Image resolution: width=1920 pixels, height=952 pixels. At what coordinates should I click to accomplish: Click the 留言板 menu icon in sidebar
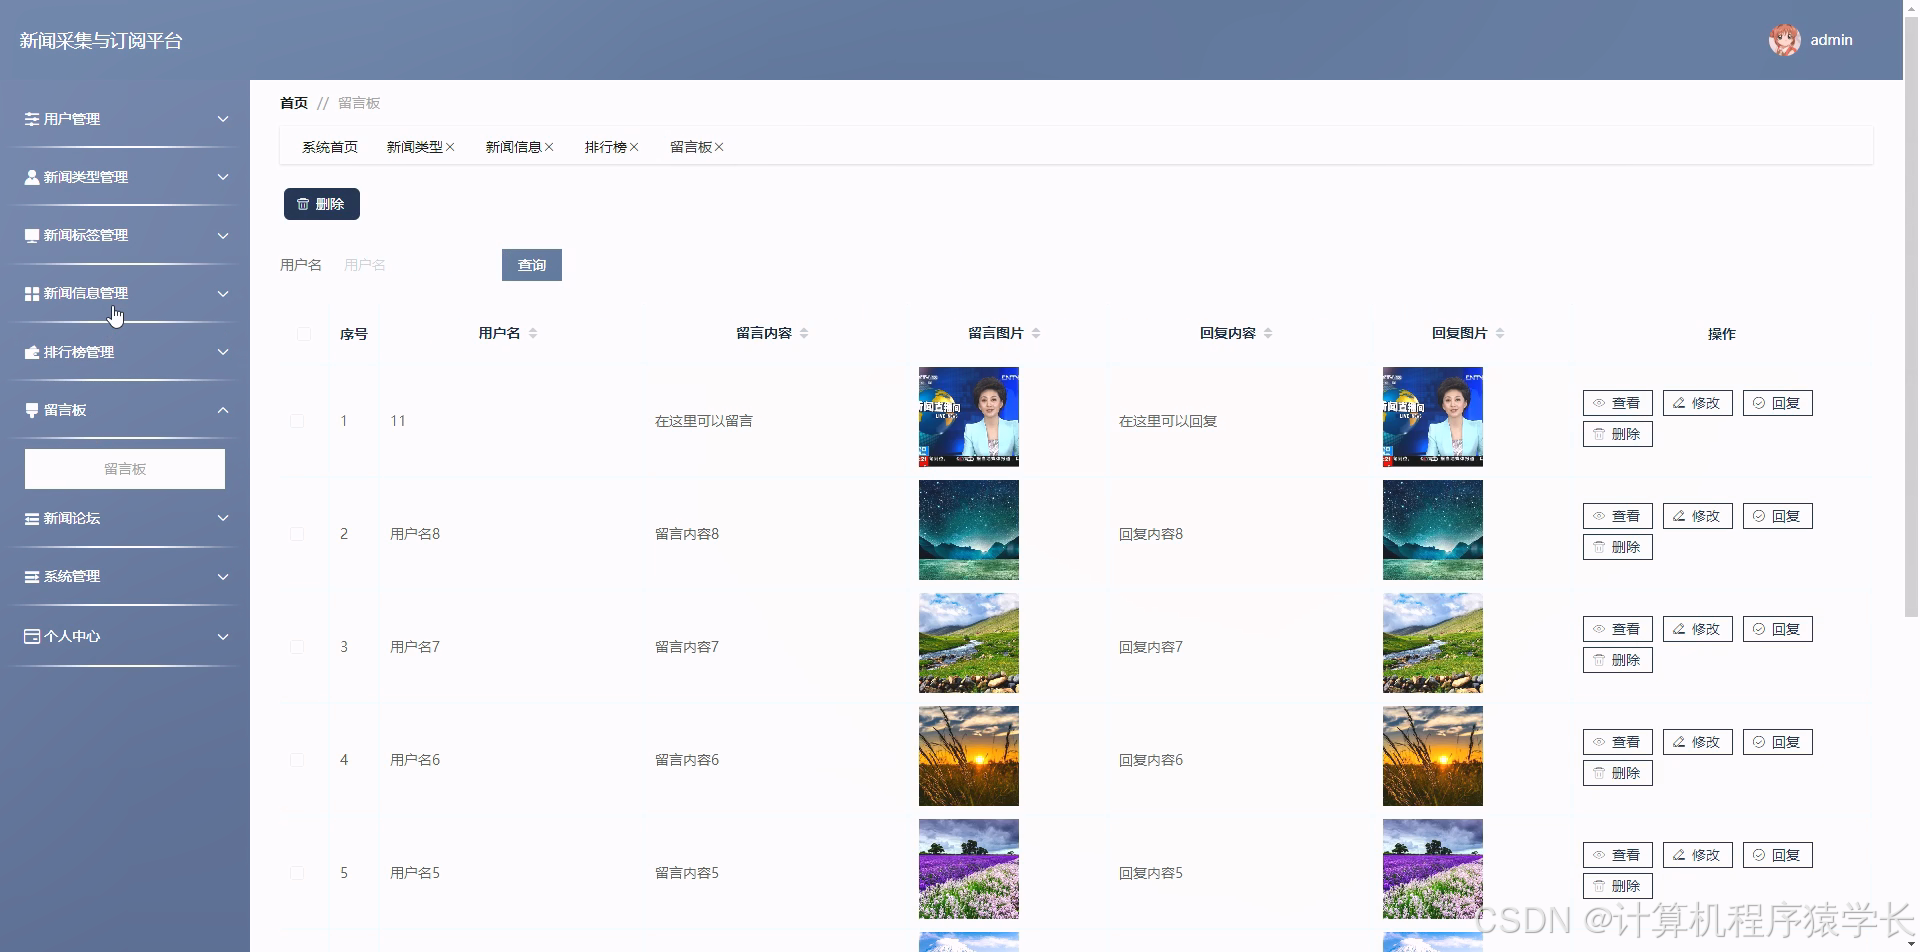32,410
